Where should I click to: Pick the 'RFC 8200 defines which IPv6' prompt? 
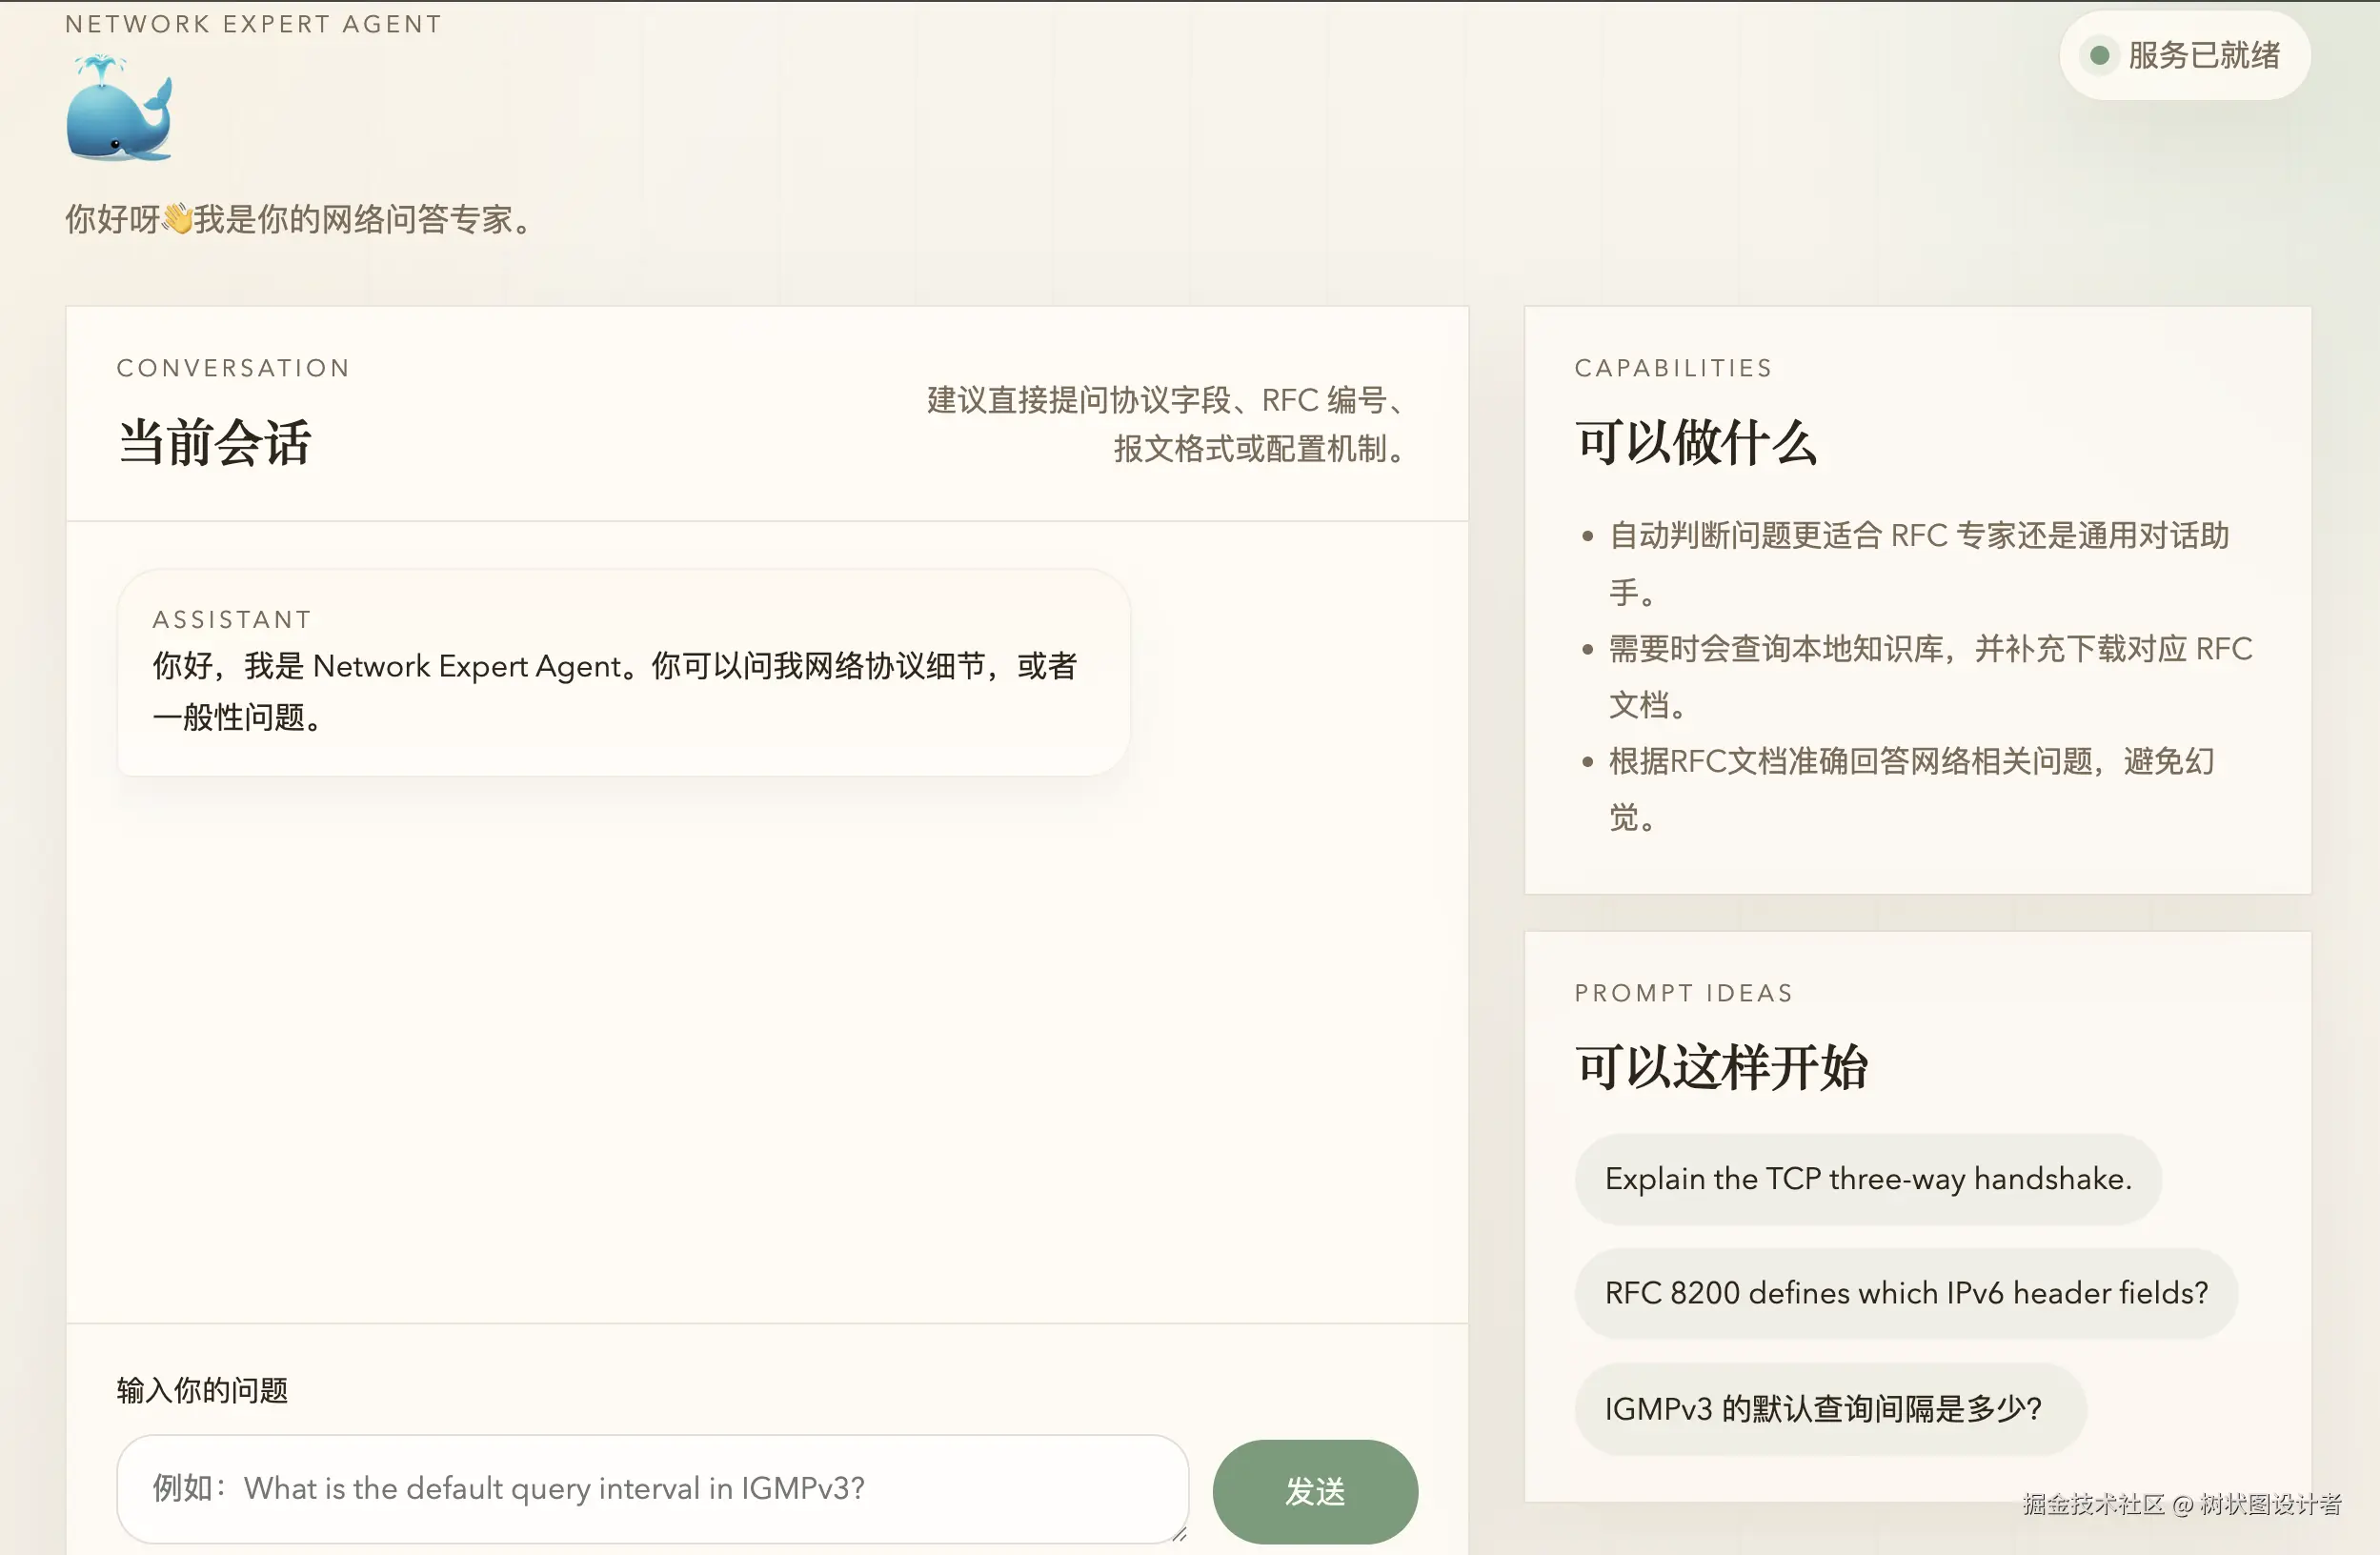click(x=1905, y=1293)
